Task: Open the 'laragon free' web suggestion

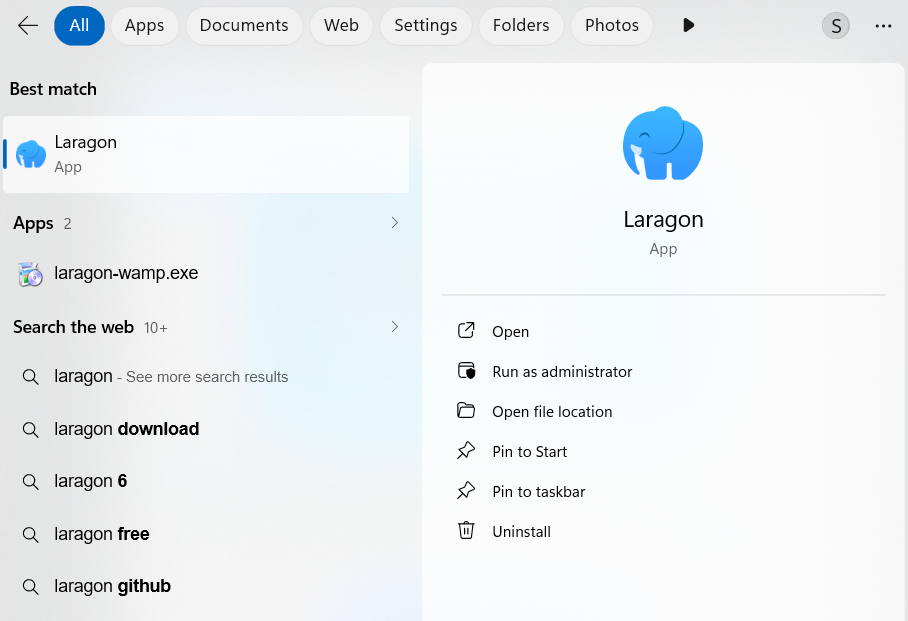Action: tap(206, 534)
